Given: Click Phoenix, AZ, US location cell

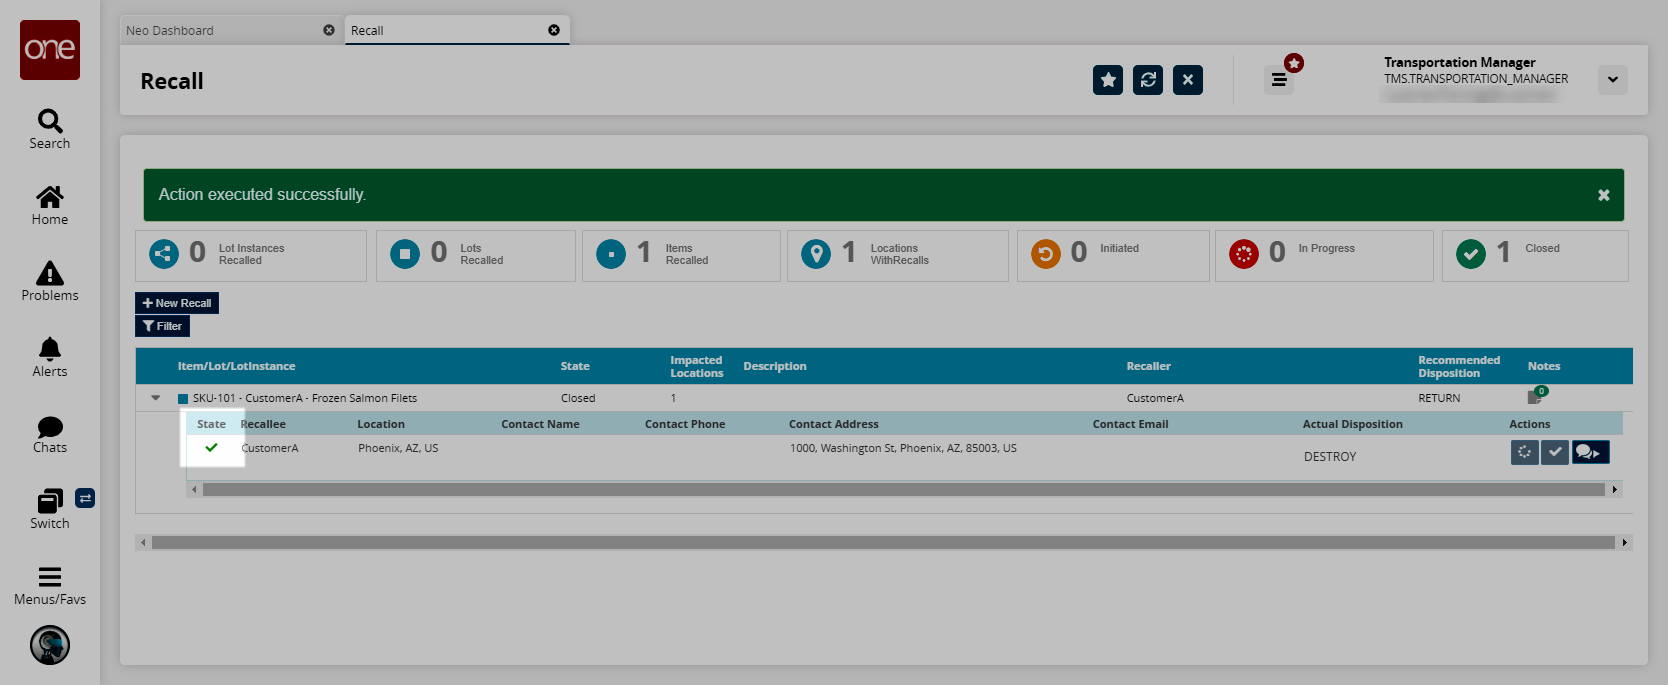Looking at the screenshot, I should (398, 448).
